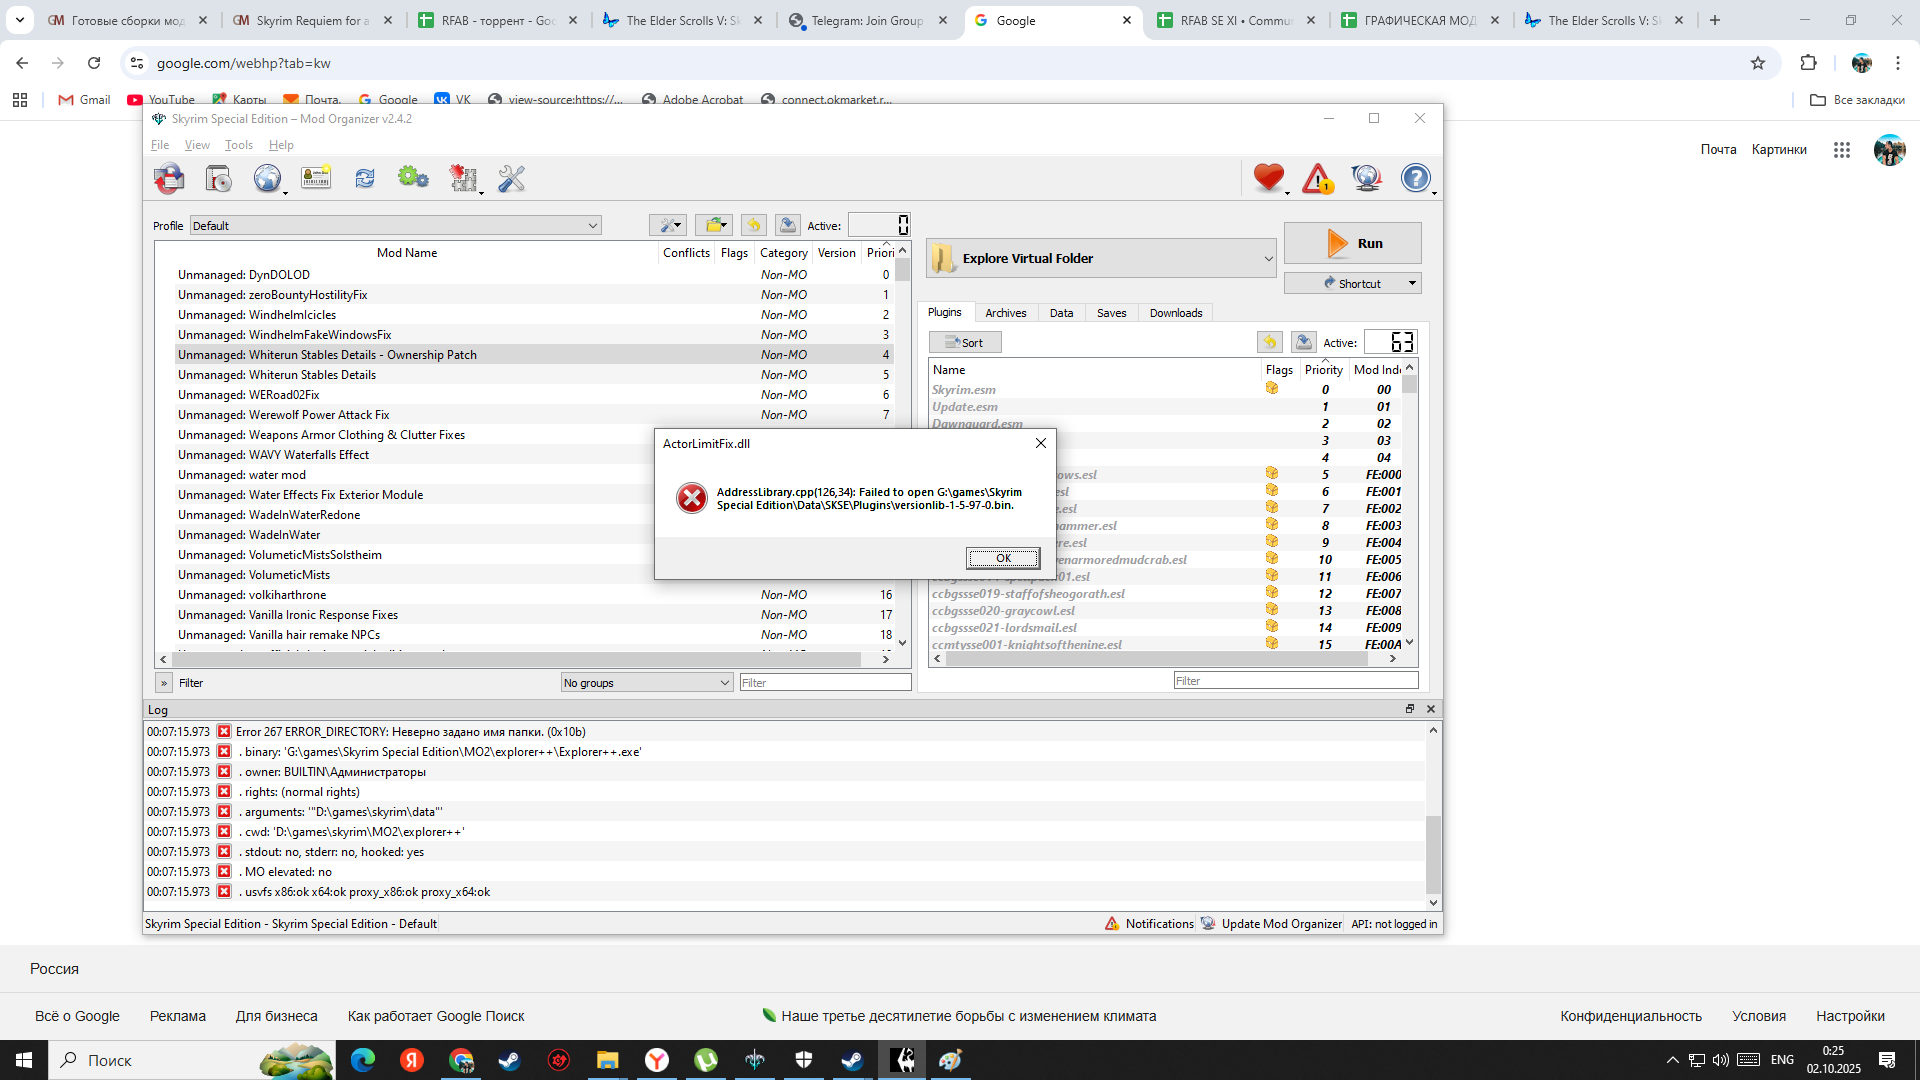Click the Conflicts column header

click(686, 253)
